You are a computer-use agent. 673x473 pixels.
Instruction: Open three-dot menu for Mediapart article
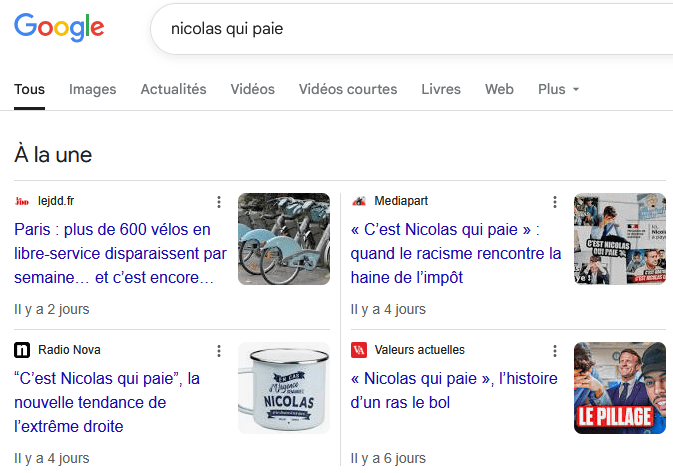point(555,201)
